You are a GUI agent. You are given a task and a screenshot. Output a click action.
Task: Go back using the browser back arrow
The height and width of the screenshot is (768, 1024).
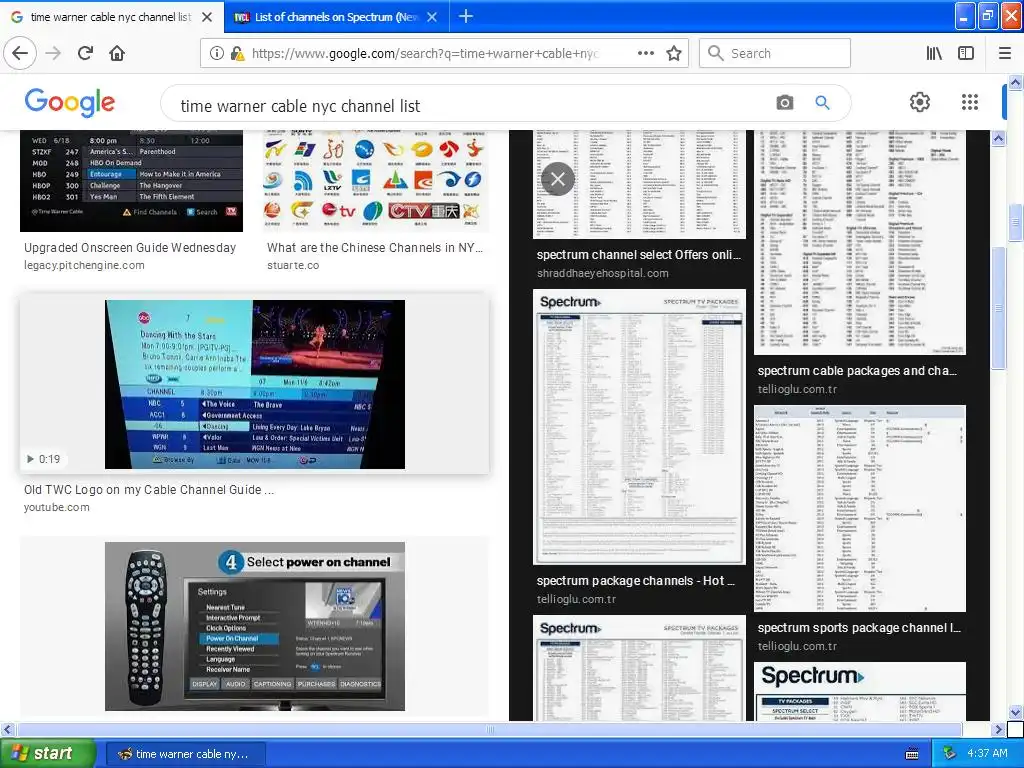[20, 53]
